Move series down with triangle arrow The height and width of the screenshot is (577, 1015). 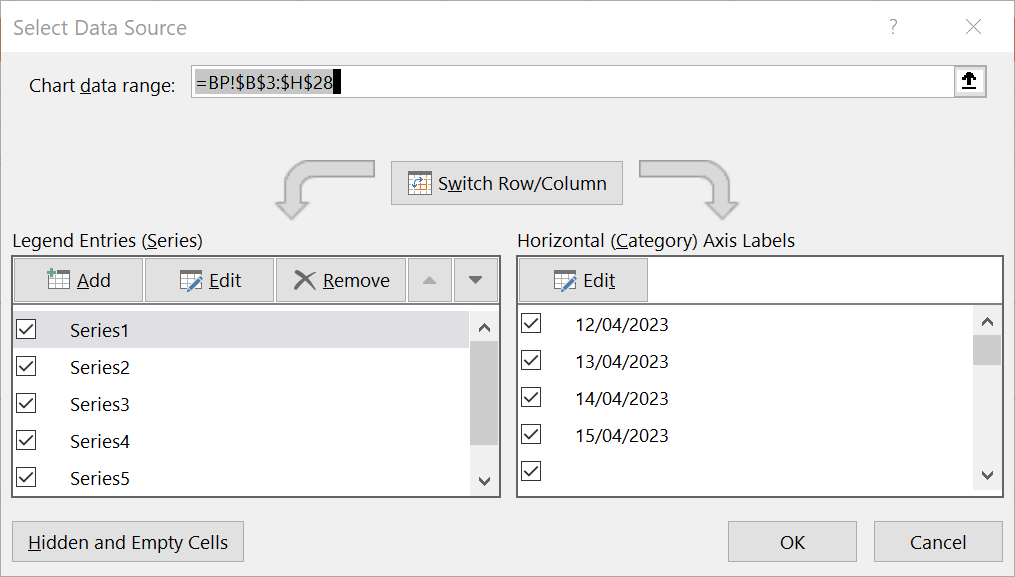point(476,280)
